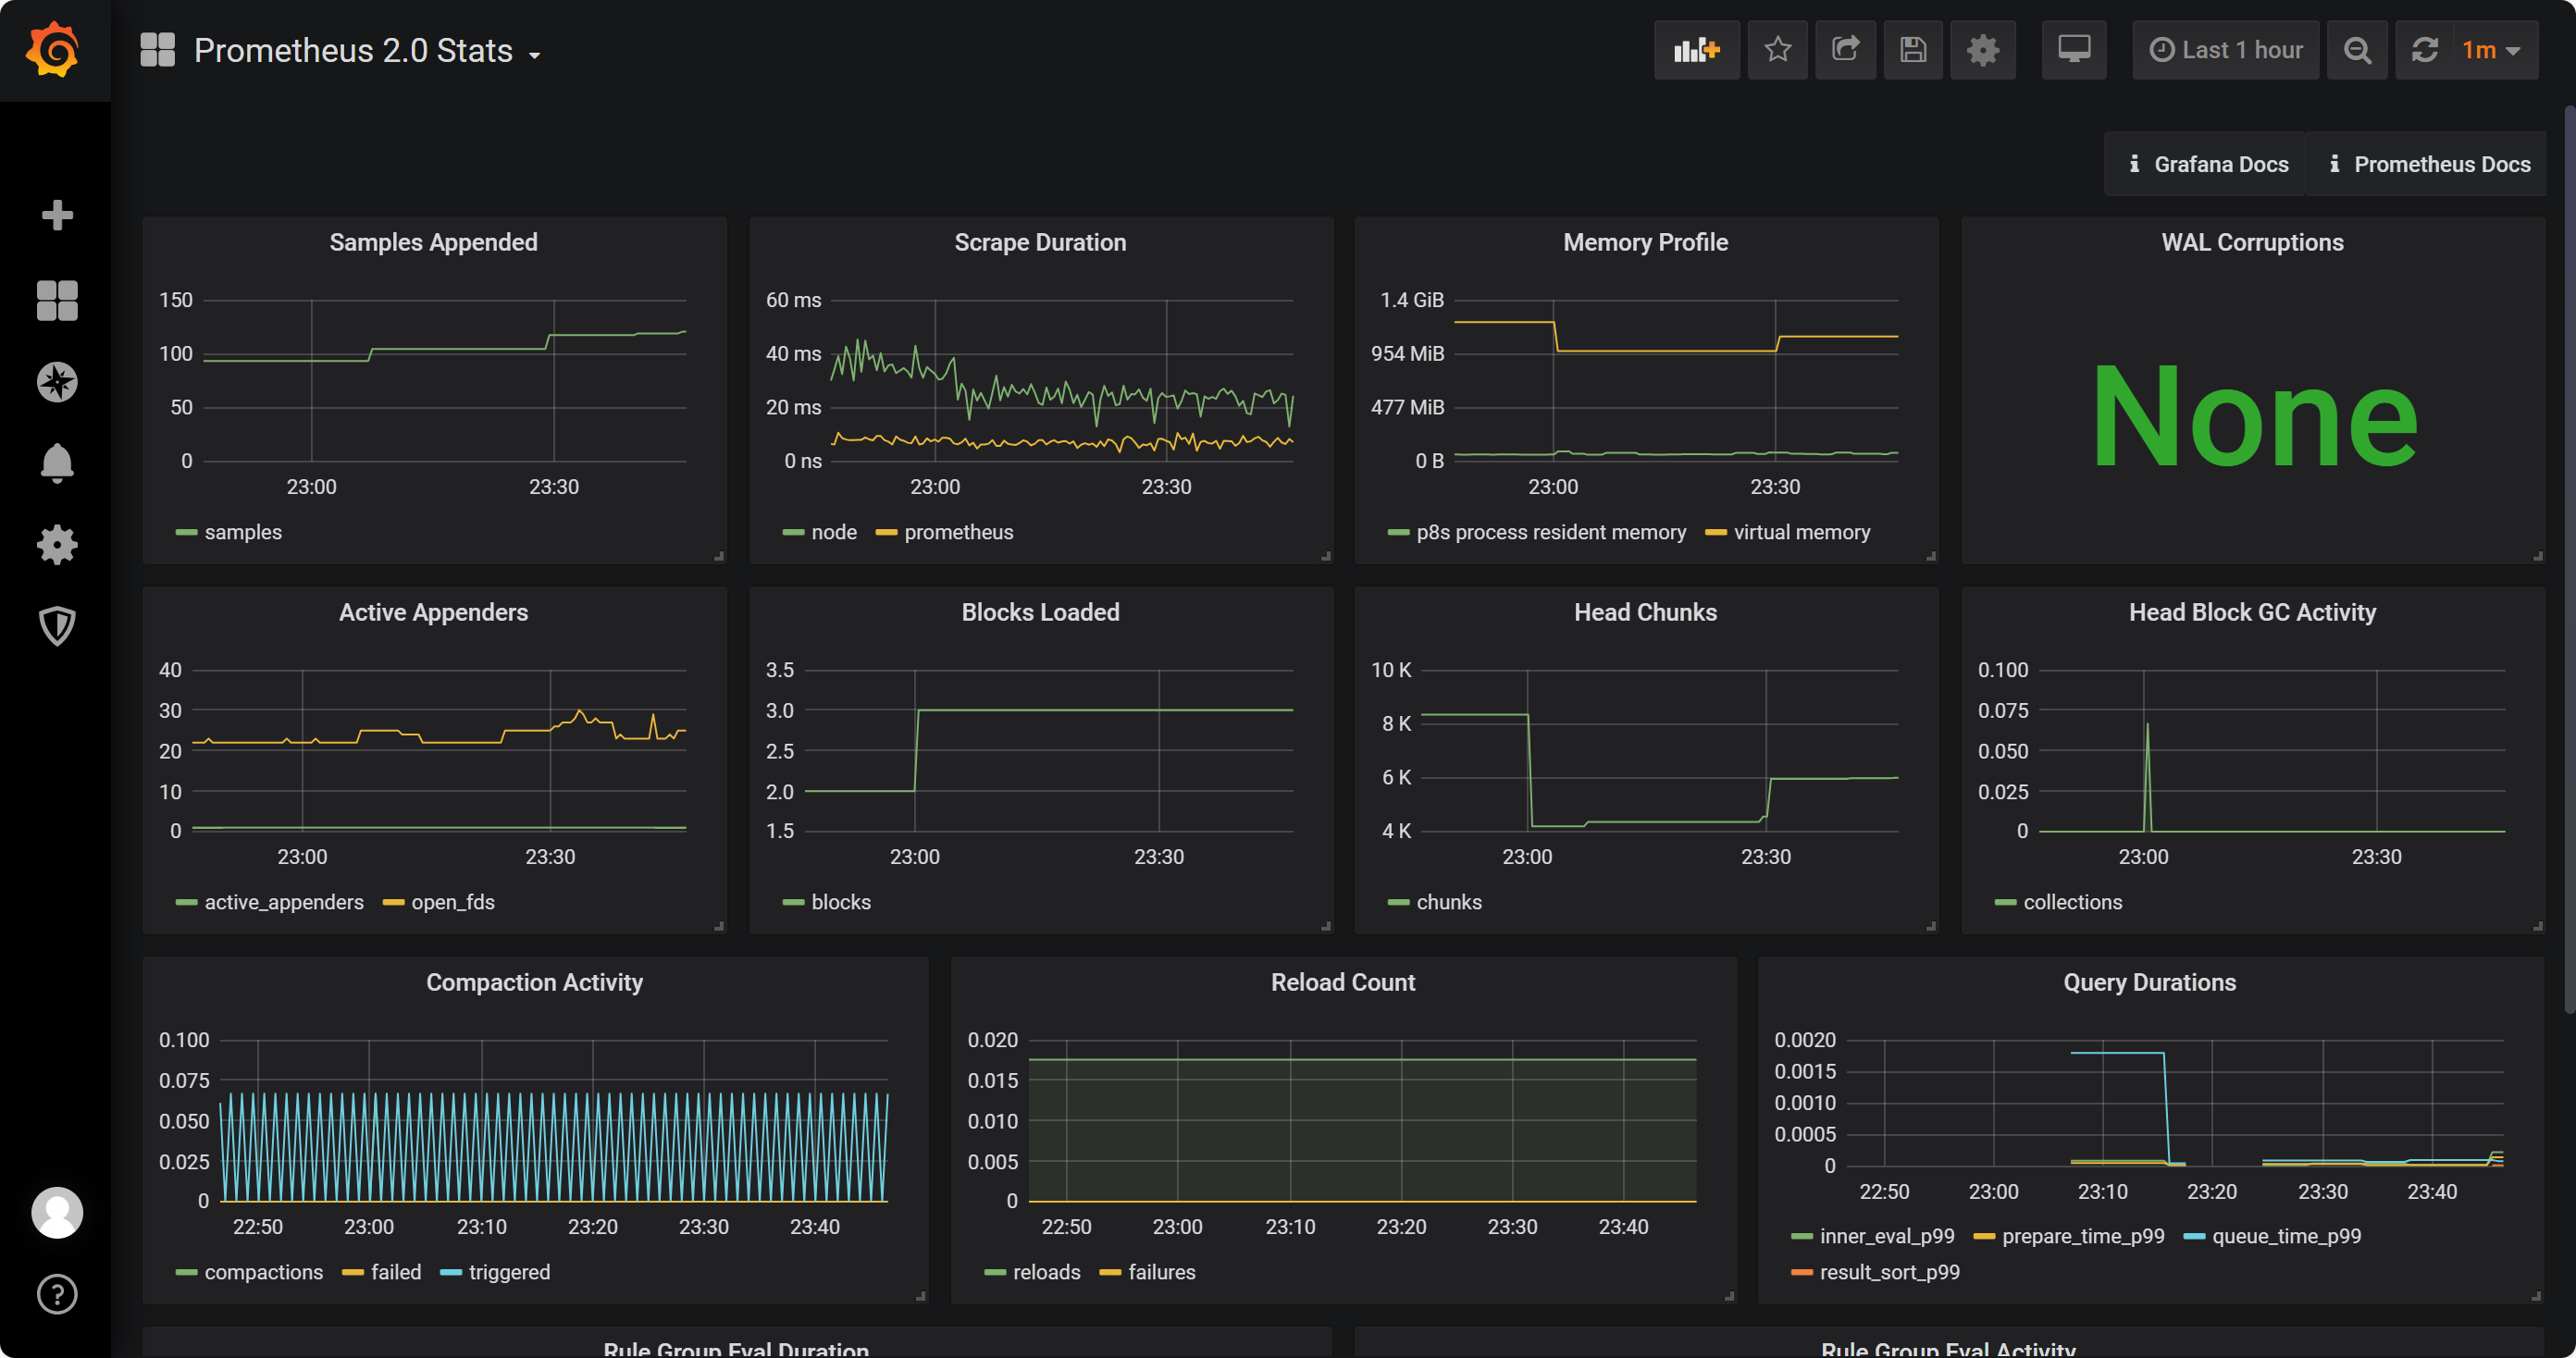Image resolution: width=2576 pixels, height=1358 pixels.
Task: Click the page vertical scrollbar
Action: (2569, 560)
